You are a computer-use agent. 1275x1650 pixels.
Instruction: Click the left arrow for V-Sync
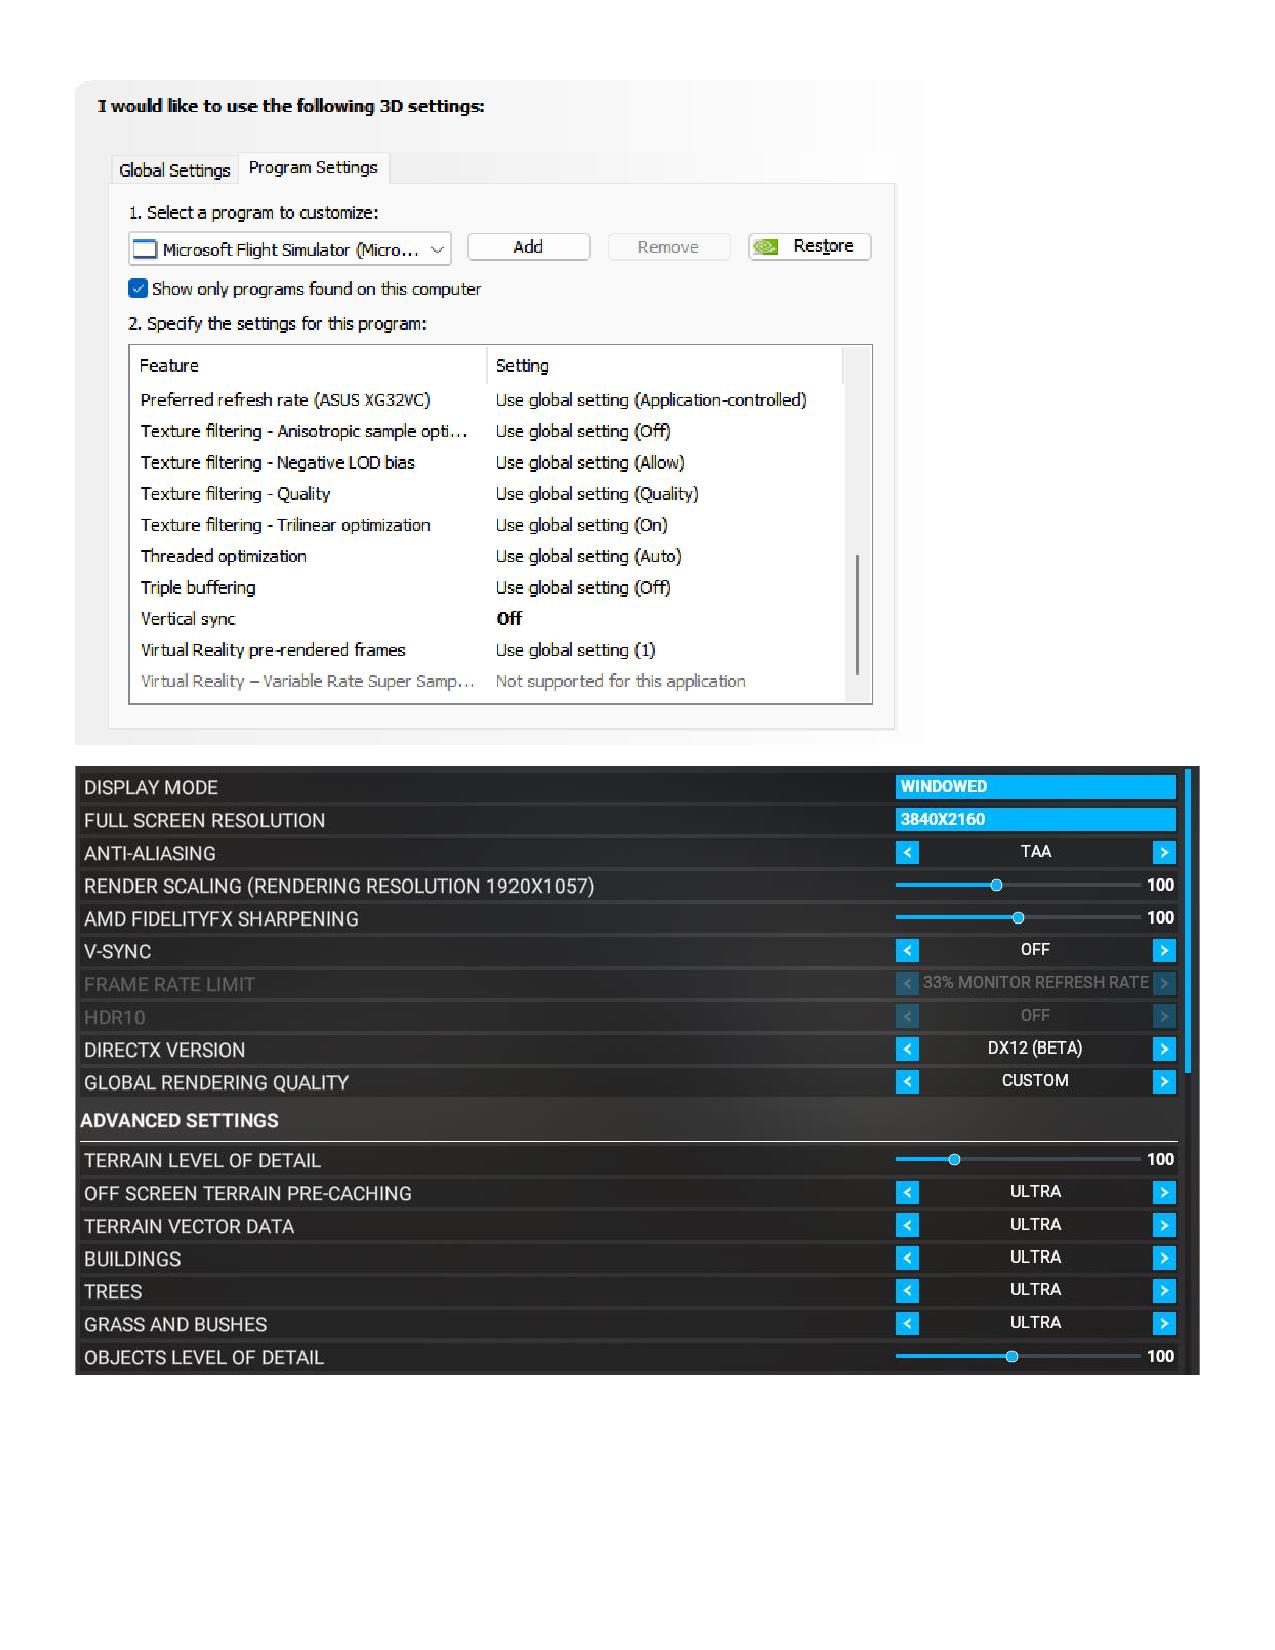click(x=907, y=950)
